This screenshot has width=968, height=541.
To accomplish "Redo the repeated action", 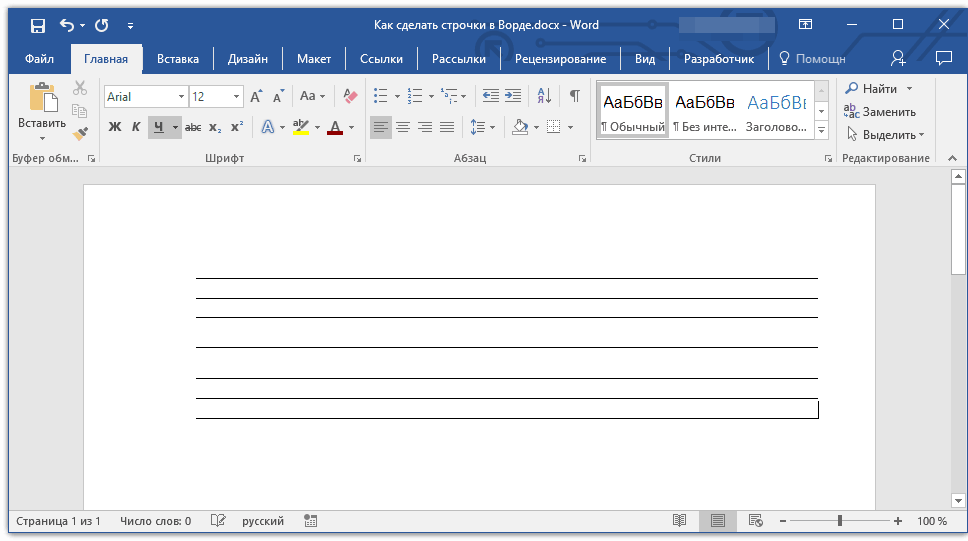I will click(x=101, y=25).
